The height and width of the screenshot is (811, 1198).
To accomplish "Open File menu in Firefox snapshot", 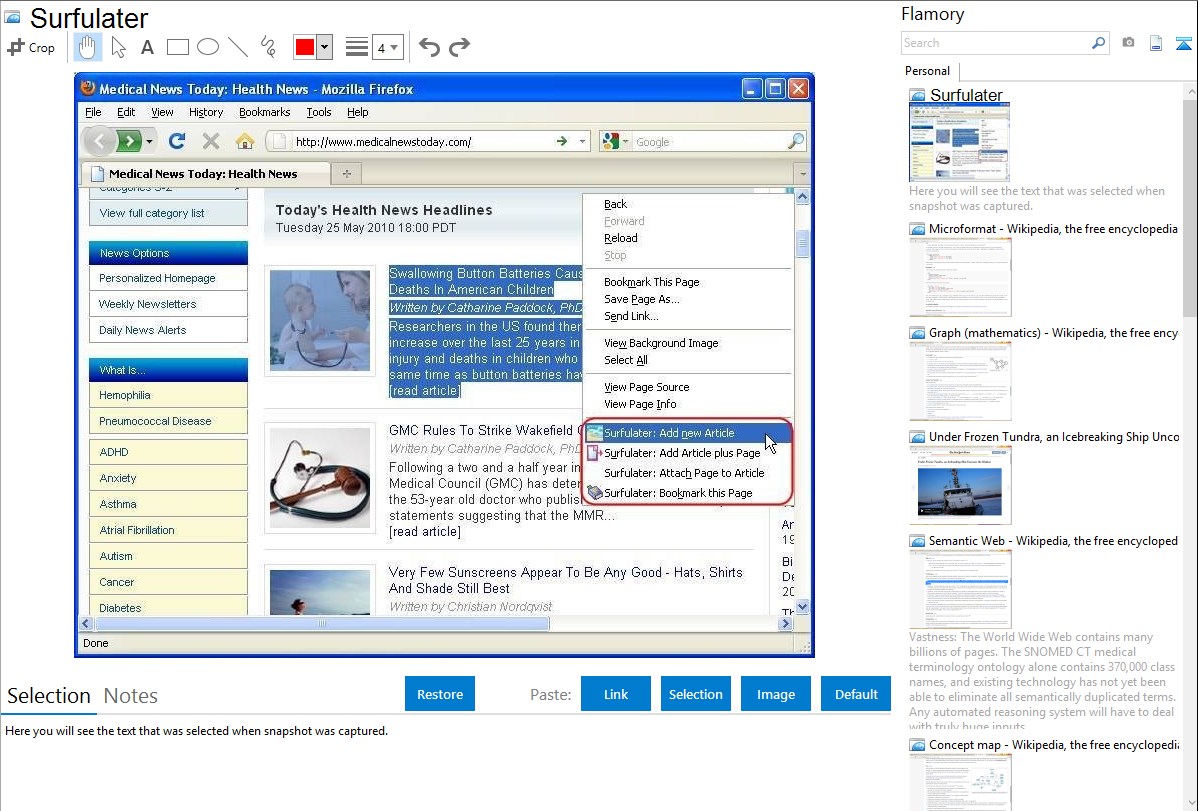I will click(x=93, y=112).
